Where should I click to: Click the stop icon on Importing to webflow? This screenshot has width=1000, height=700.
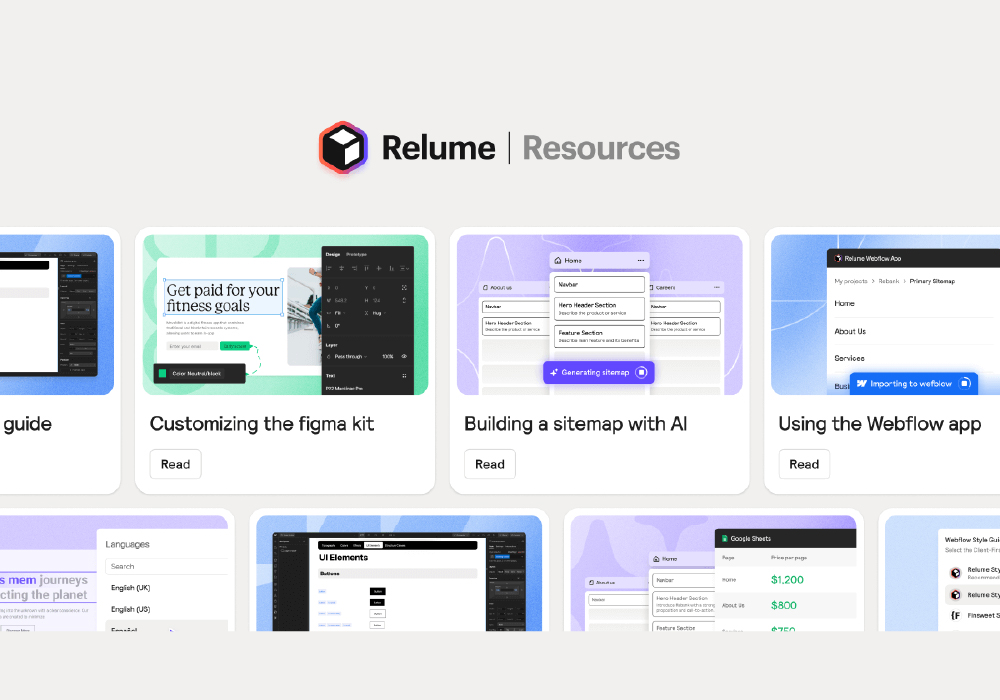964,383
